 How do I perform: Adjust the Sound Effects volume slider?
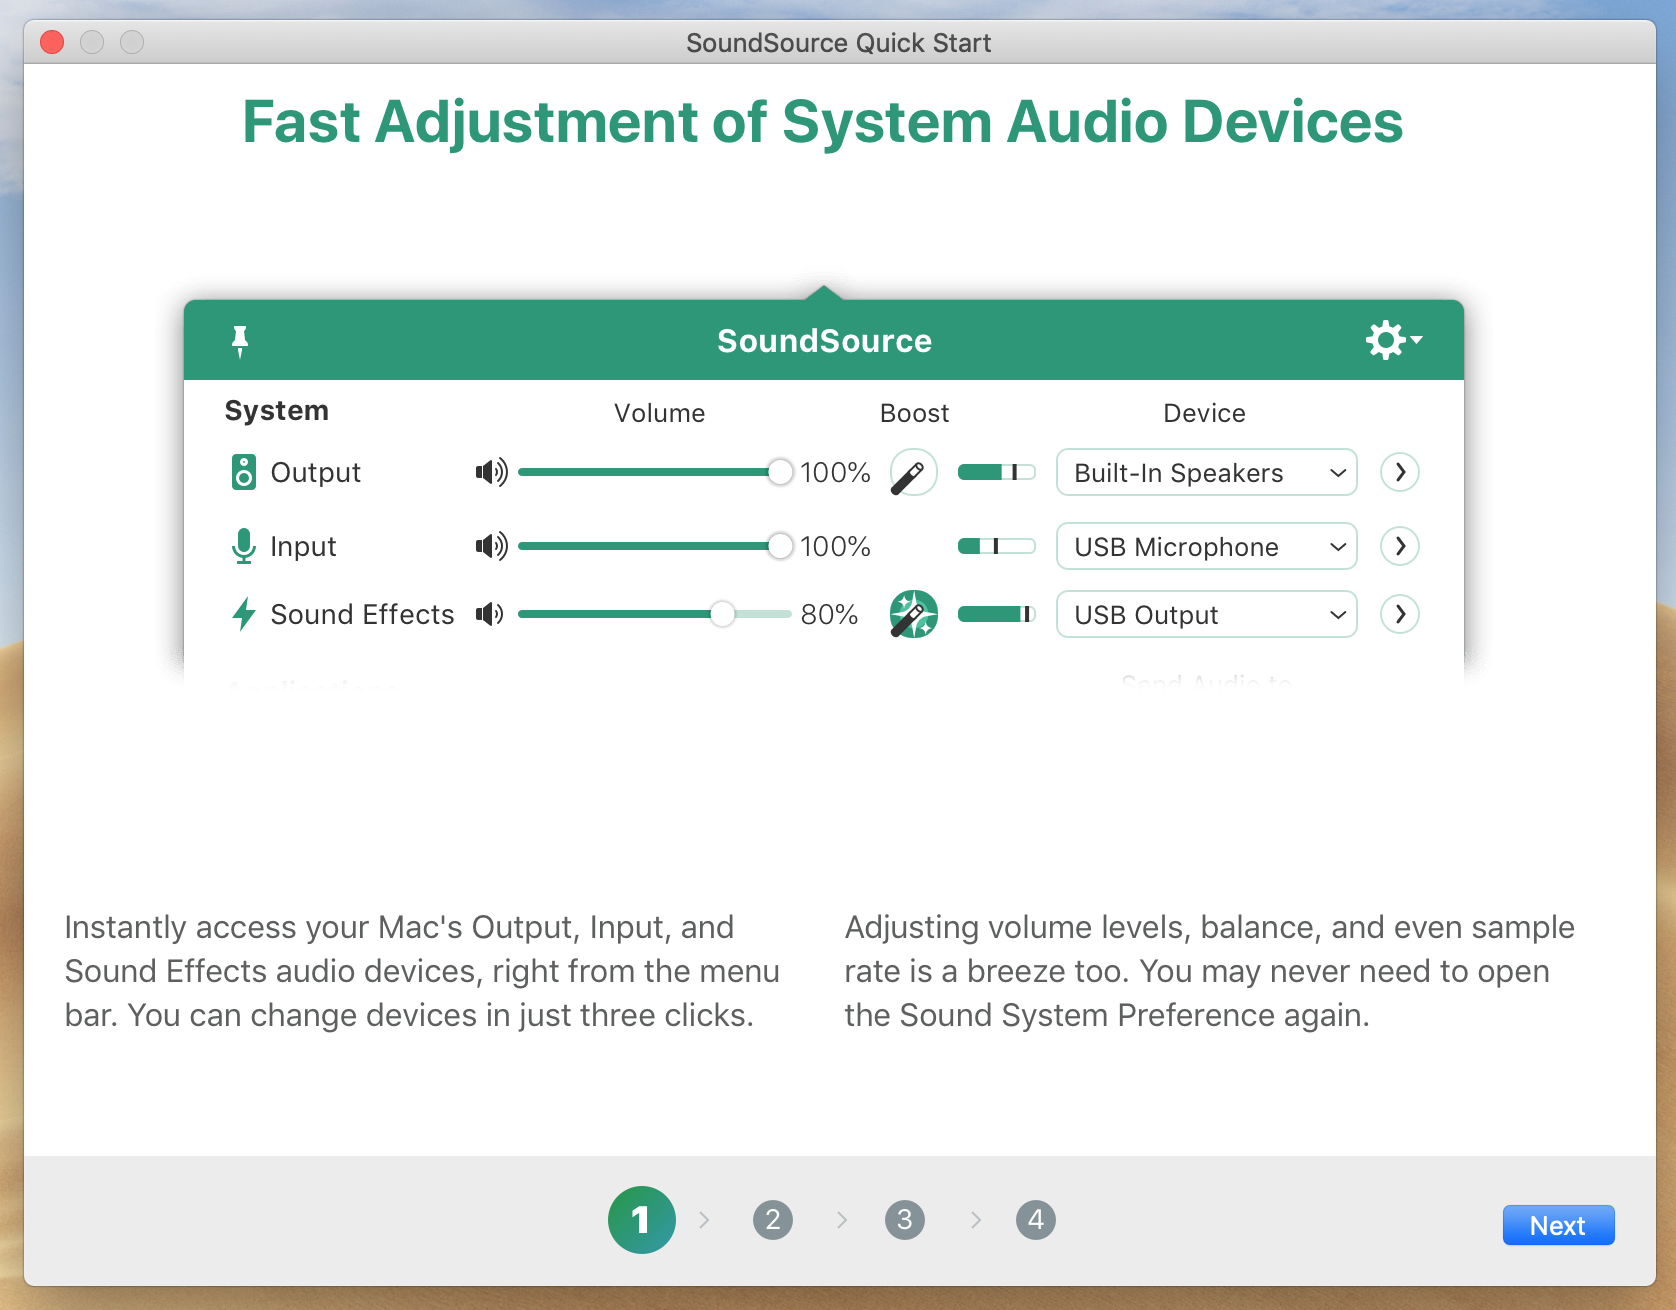click(656, 614)
